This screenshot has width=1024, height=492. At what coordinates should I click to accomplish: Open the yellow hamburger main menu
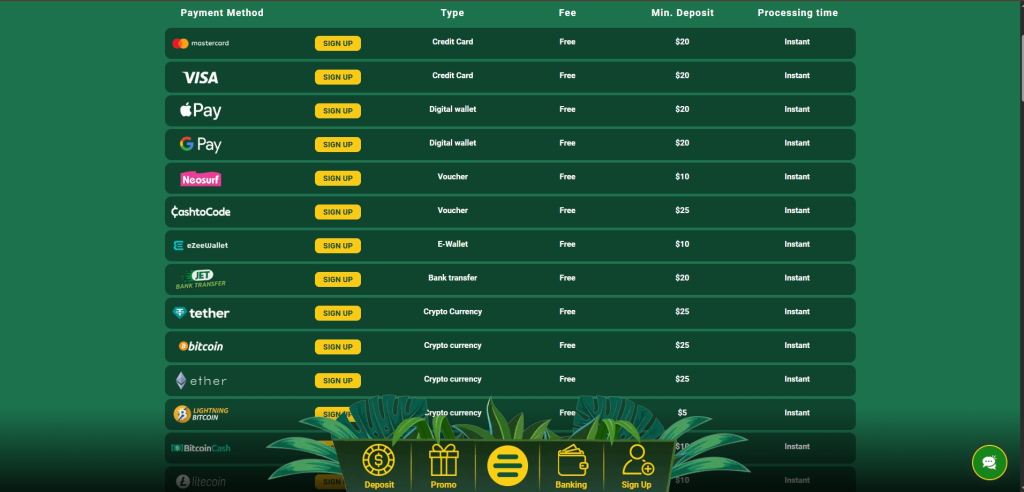coord(507,466)
